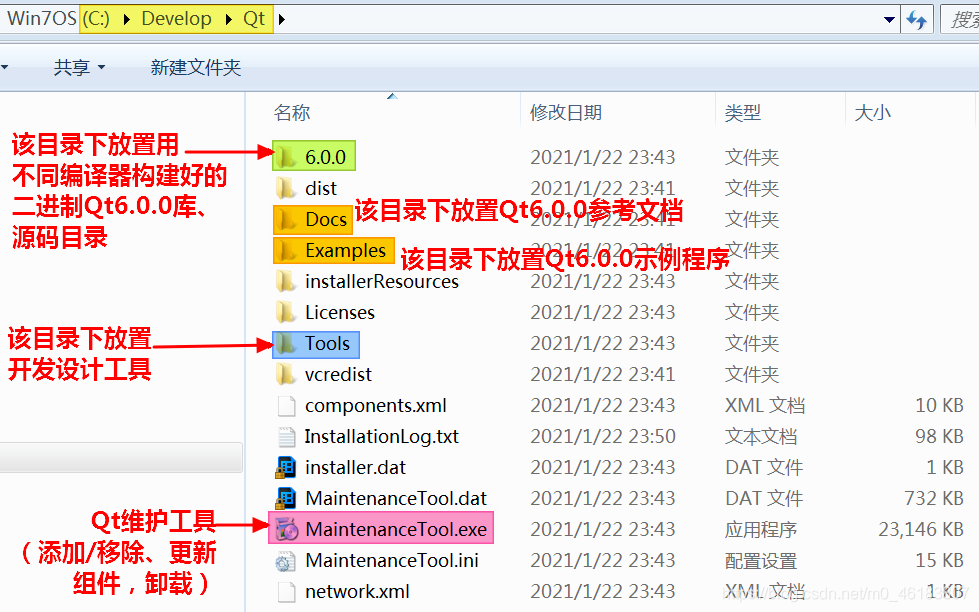The image size is (979, 612).
Task: Click the 732 KB size value
Action: (x=934, y=498)
